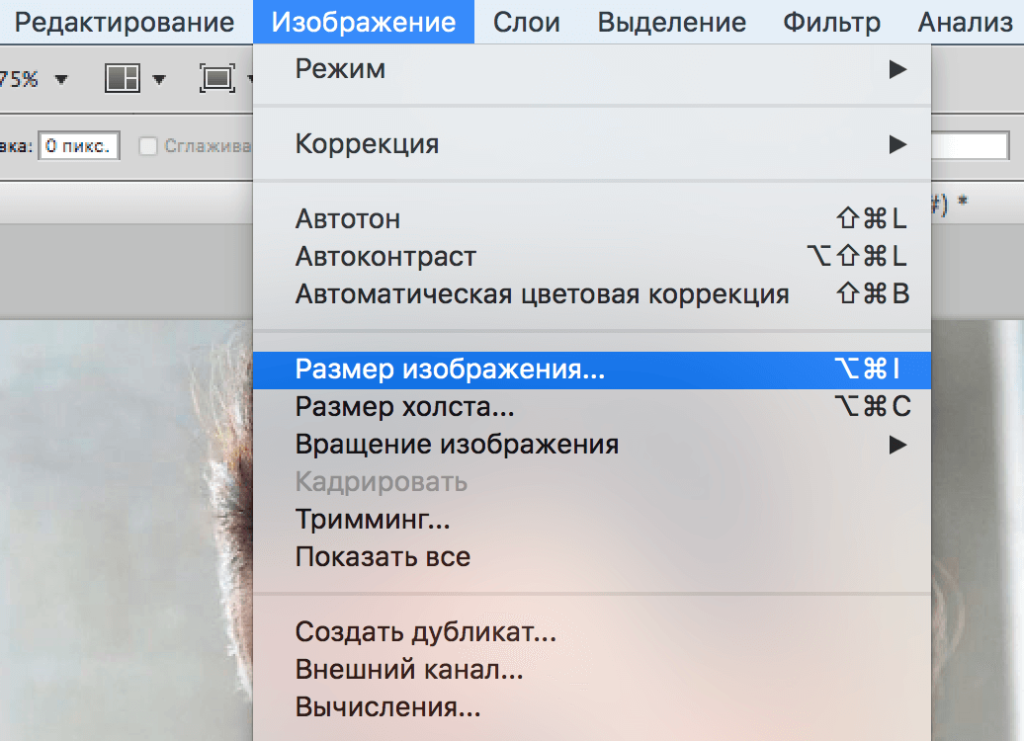Choose Размер изображения... from the menu

click(450, 369)
